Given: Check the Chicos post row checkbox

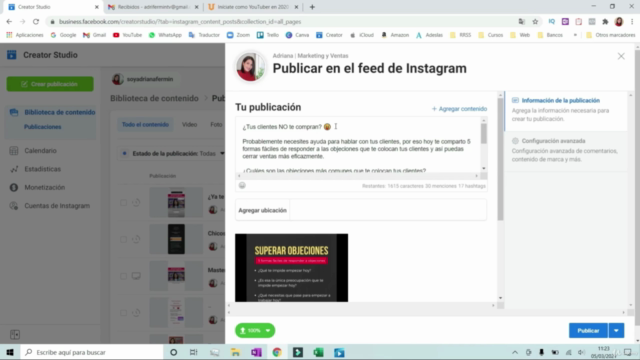Looking at the screenshot, I should click(123, 239).
